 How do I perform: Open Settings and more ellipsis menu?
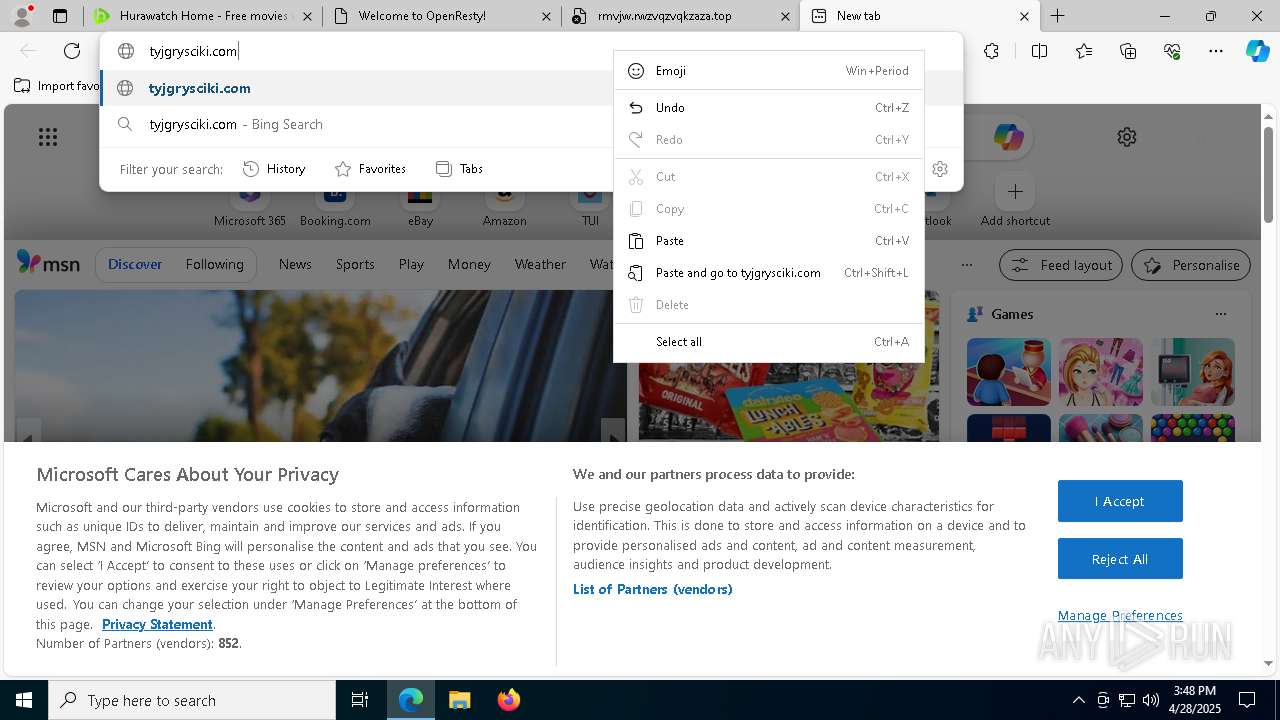coord(1216,51)
